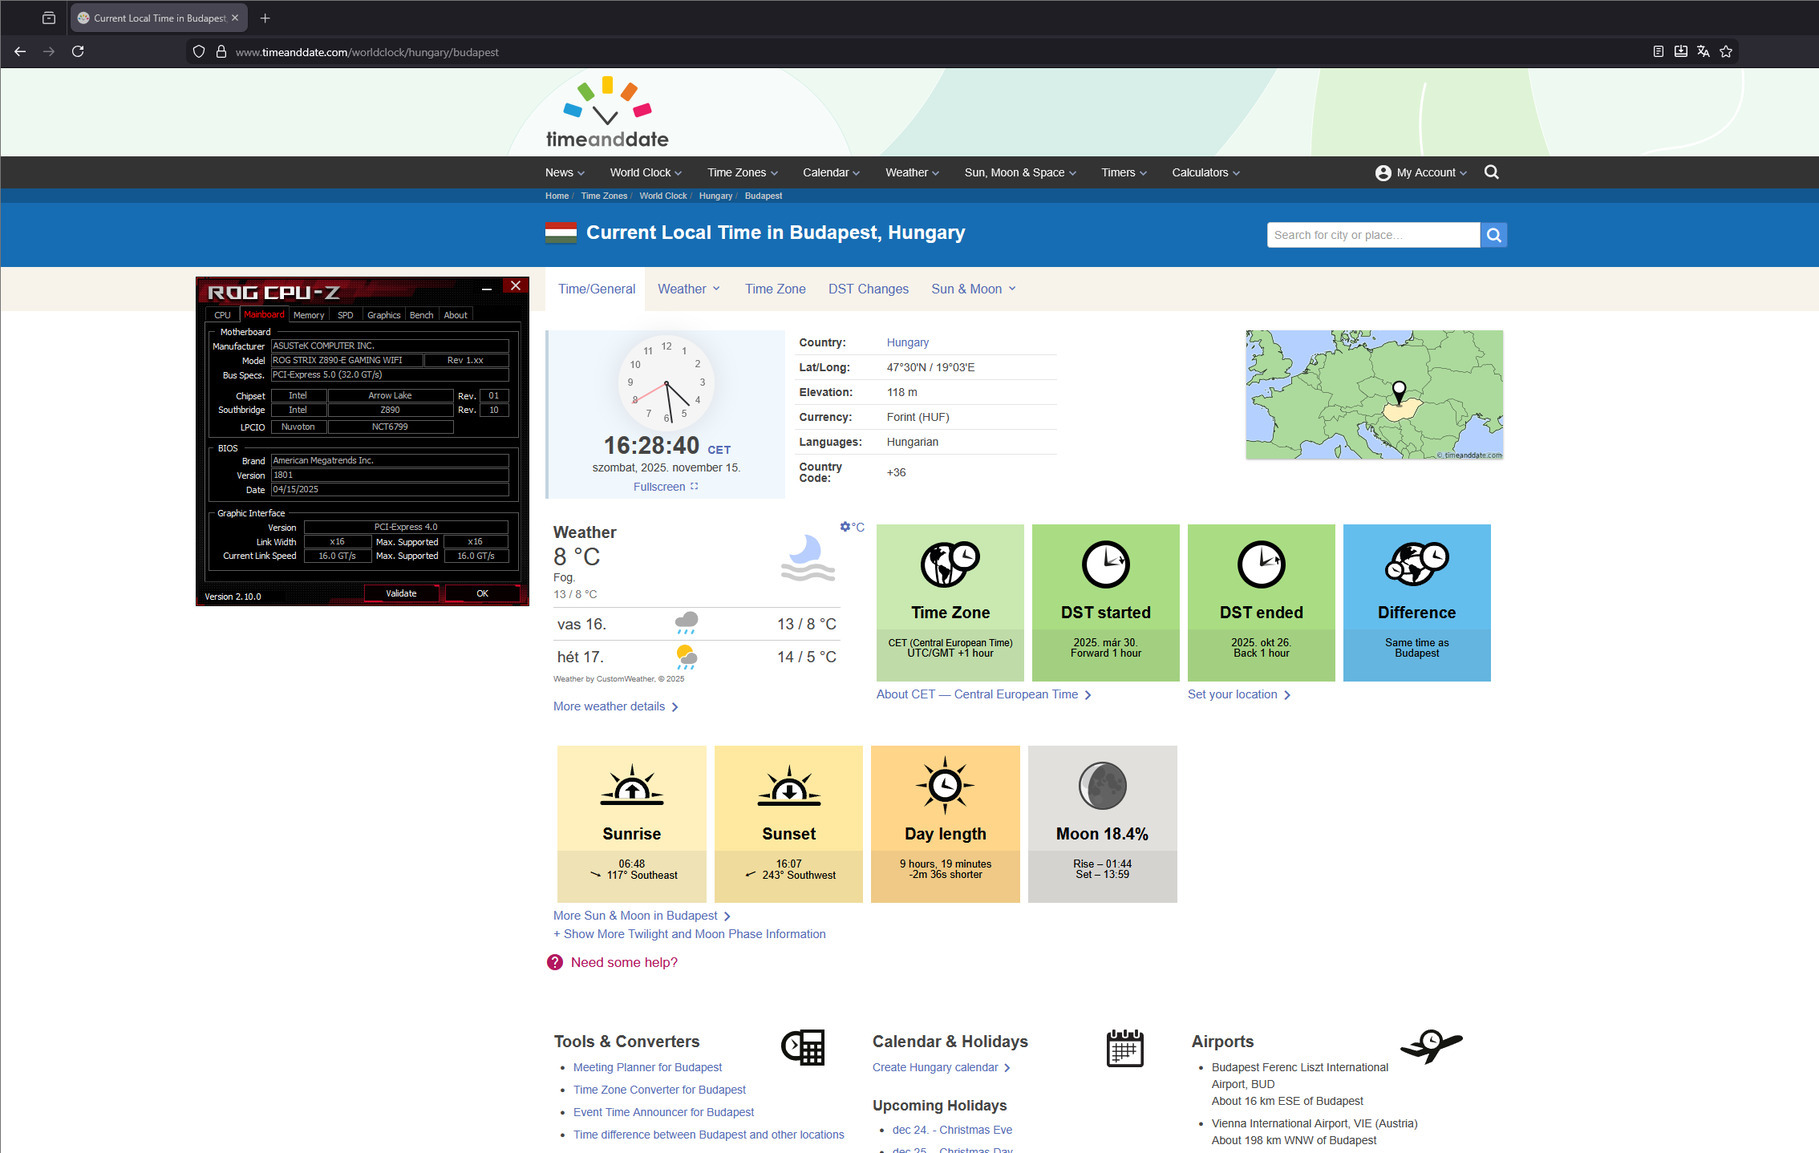Open the Moon 18.4% phase tile
The width and height of the screenshot is (1819, 1153).
tap(1102, 824)
